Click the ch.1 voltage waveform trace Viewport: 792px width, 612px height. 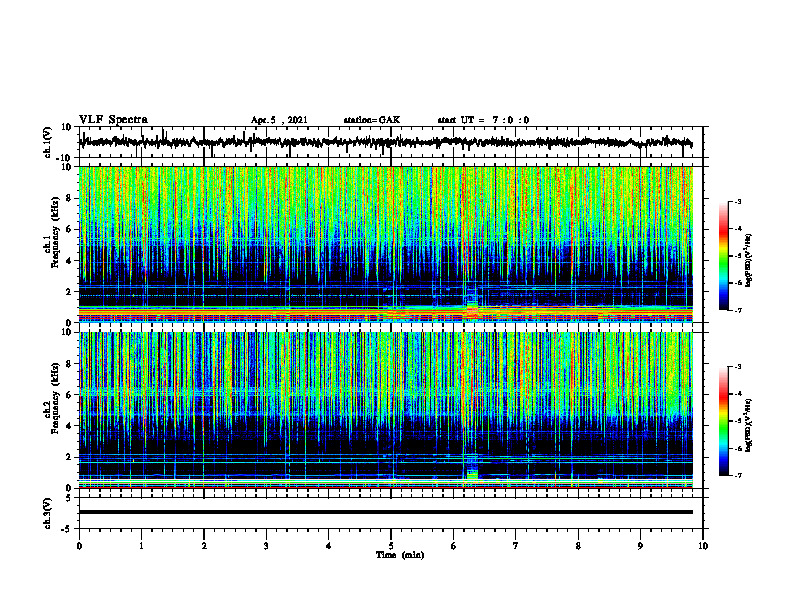tap(385, 142)
